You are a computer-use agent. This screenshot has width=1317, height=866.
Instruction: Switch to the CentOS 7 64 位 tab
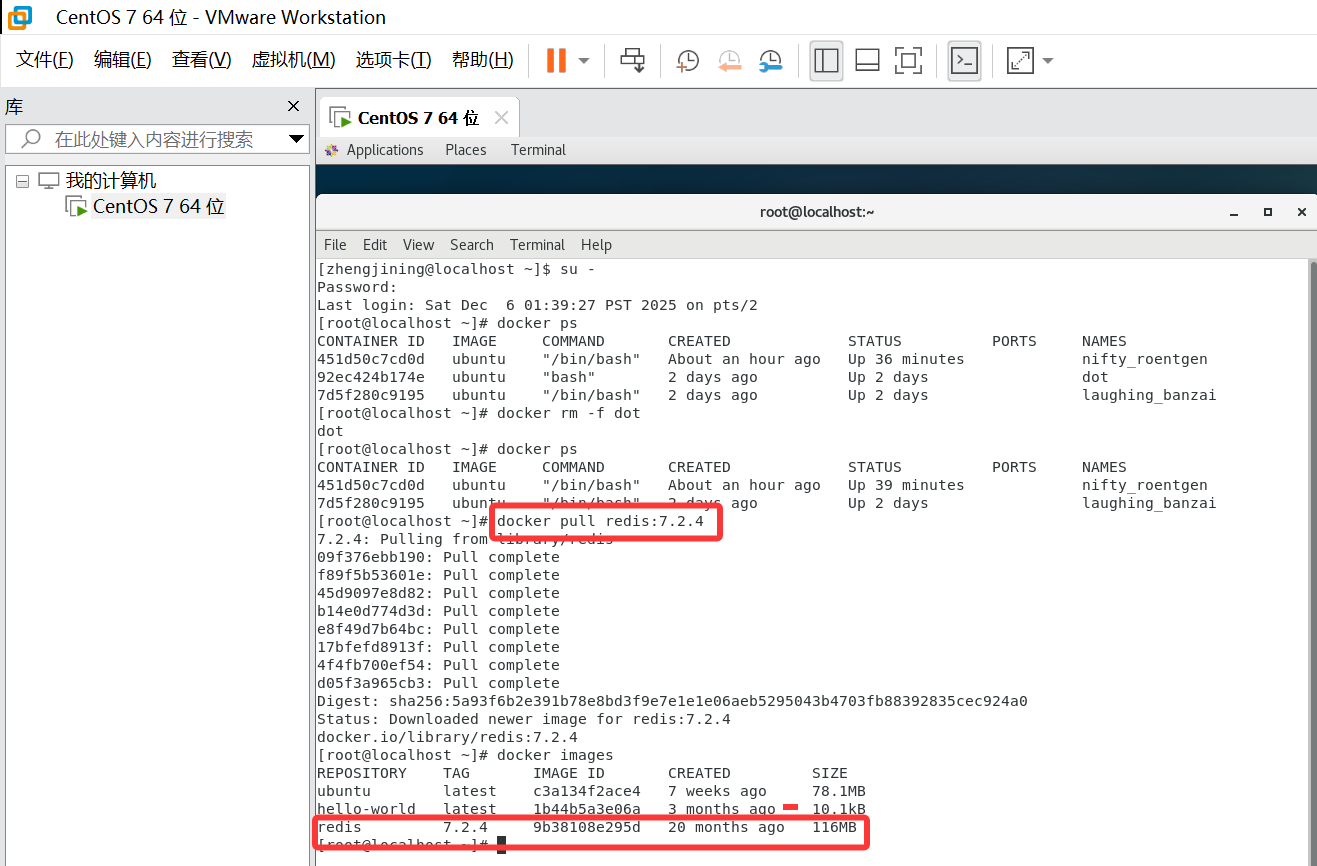[417, 118]
